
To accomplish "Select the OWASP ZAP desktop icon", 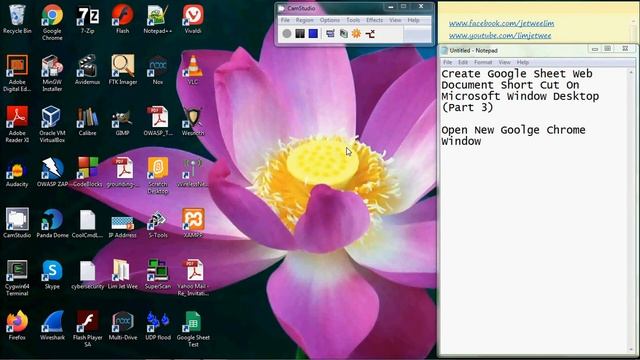I will tap(52, 173).
